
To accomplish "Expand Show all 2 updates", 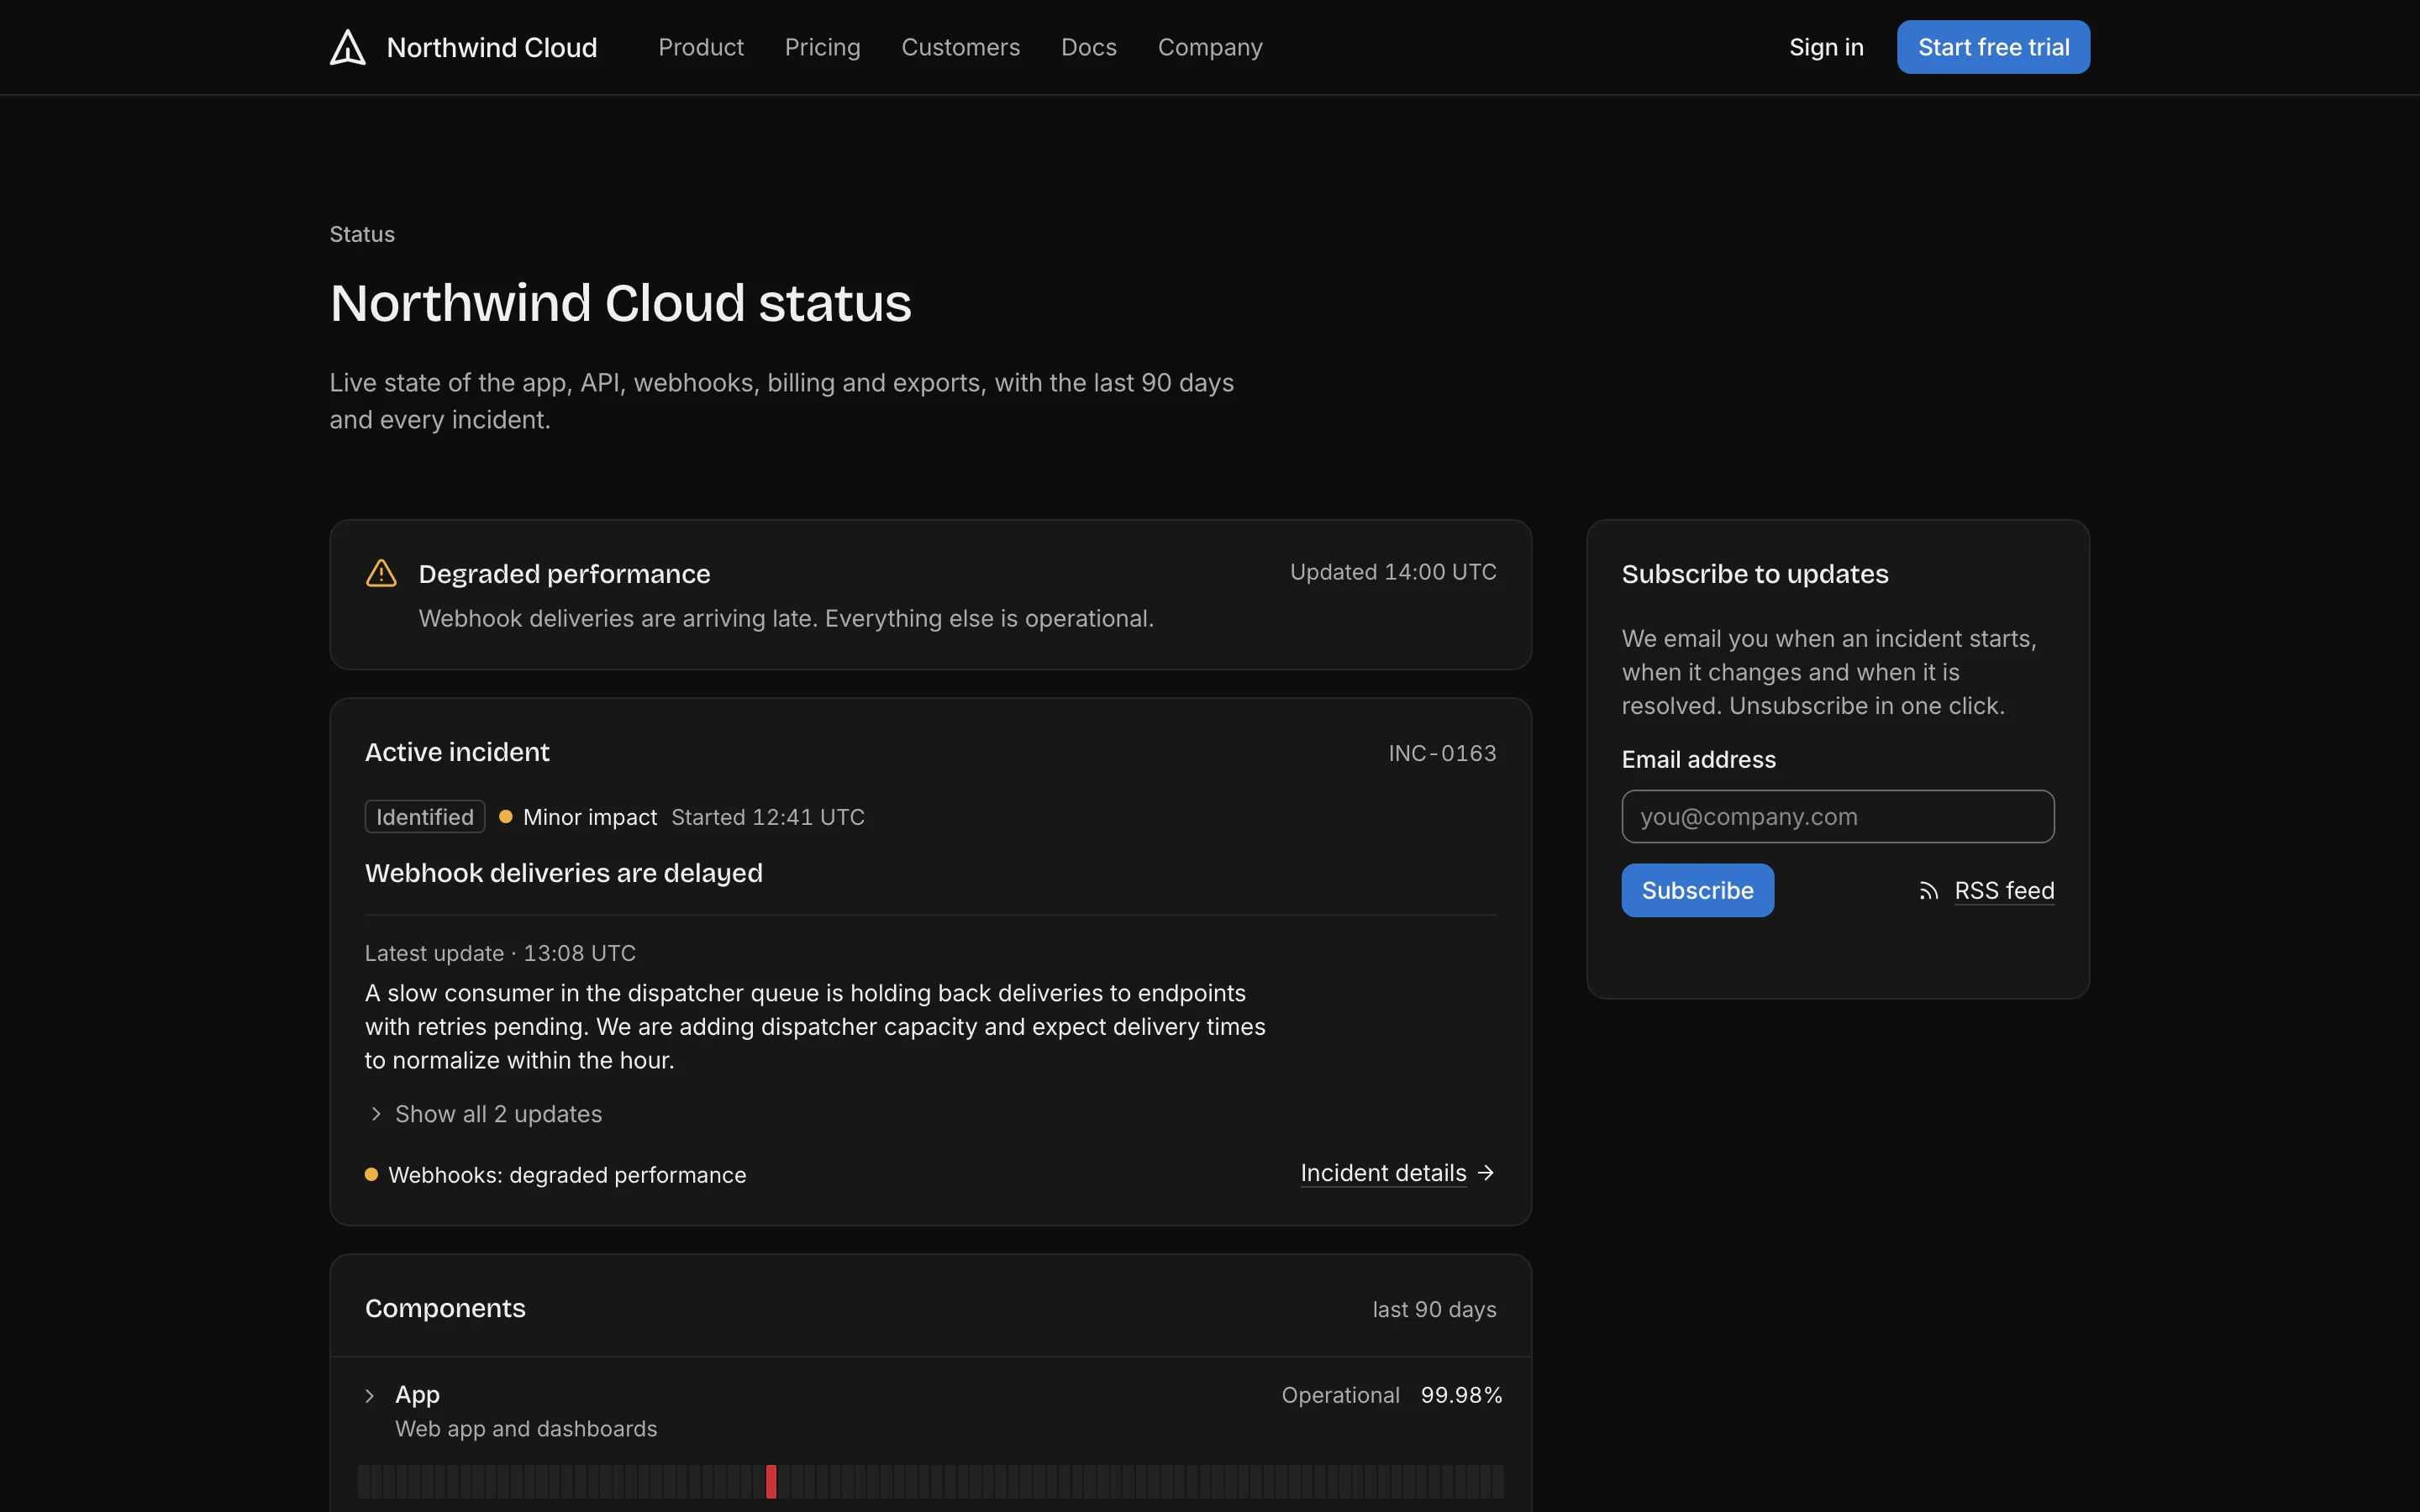I will click(484, 1114).
